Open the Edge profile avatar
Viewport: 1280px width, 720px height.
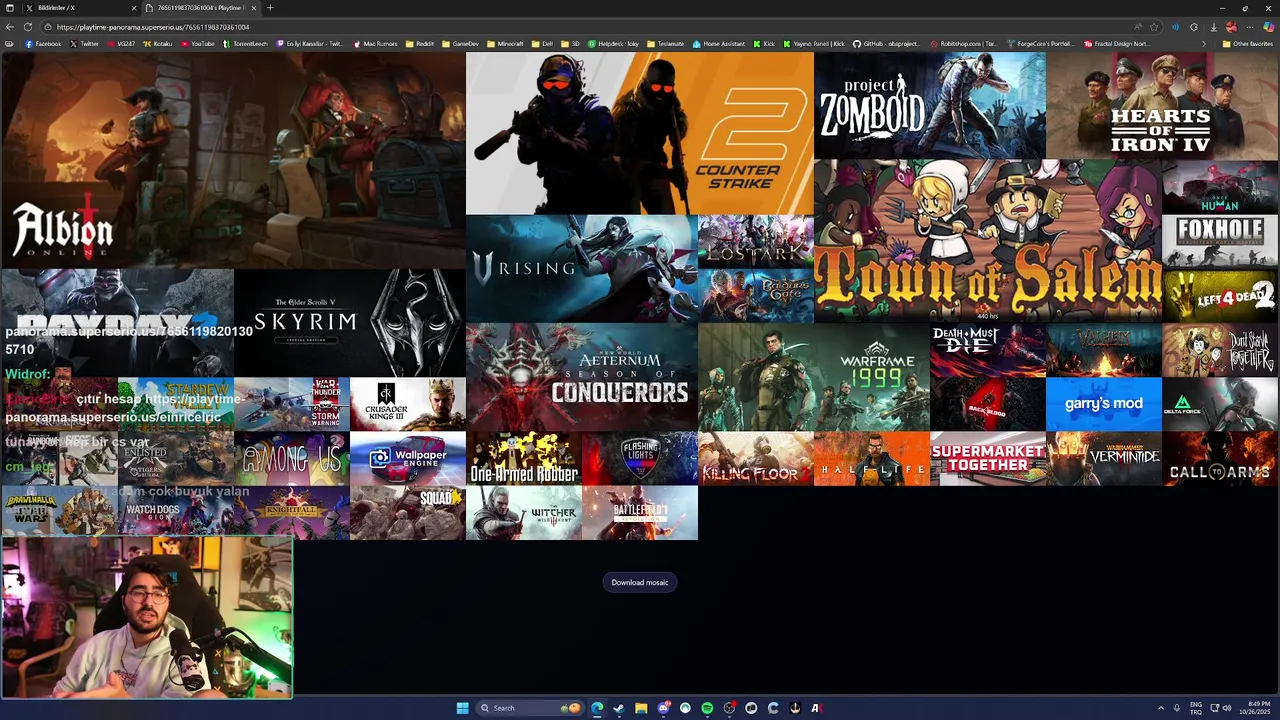[1232, 27]
